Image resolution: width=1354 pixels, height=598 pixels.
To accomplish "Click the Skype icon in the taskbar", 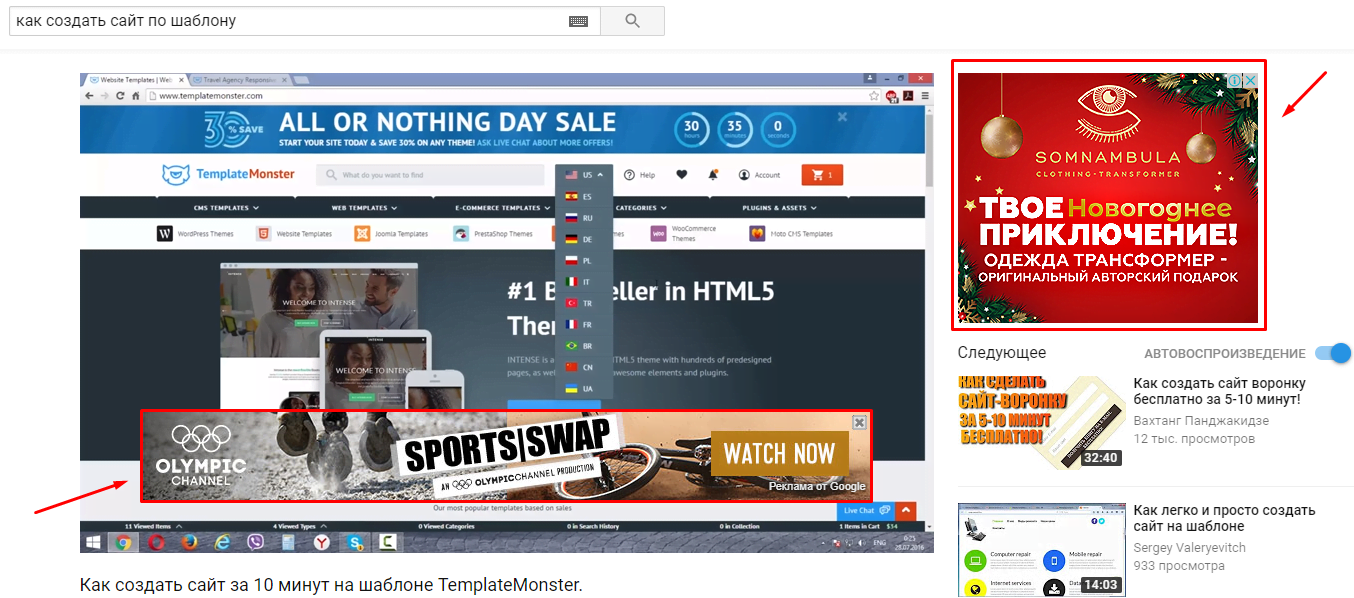I will pyautogui.click(x=354, y=543).
